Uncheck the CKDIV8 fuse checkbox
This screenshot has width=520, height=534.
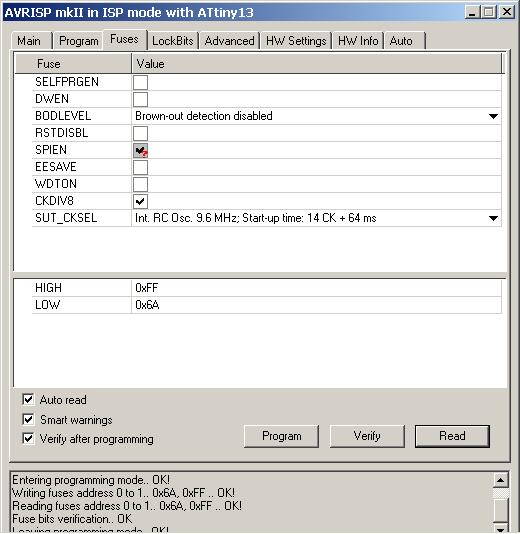click(x=140, y=201)
